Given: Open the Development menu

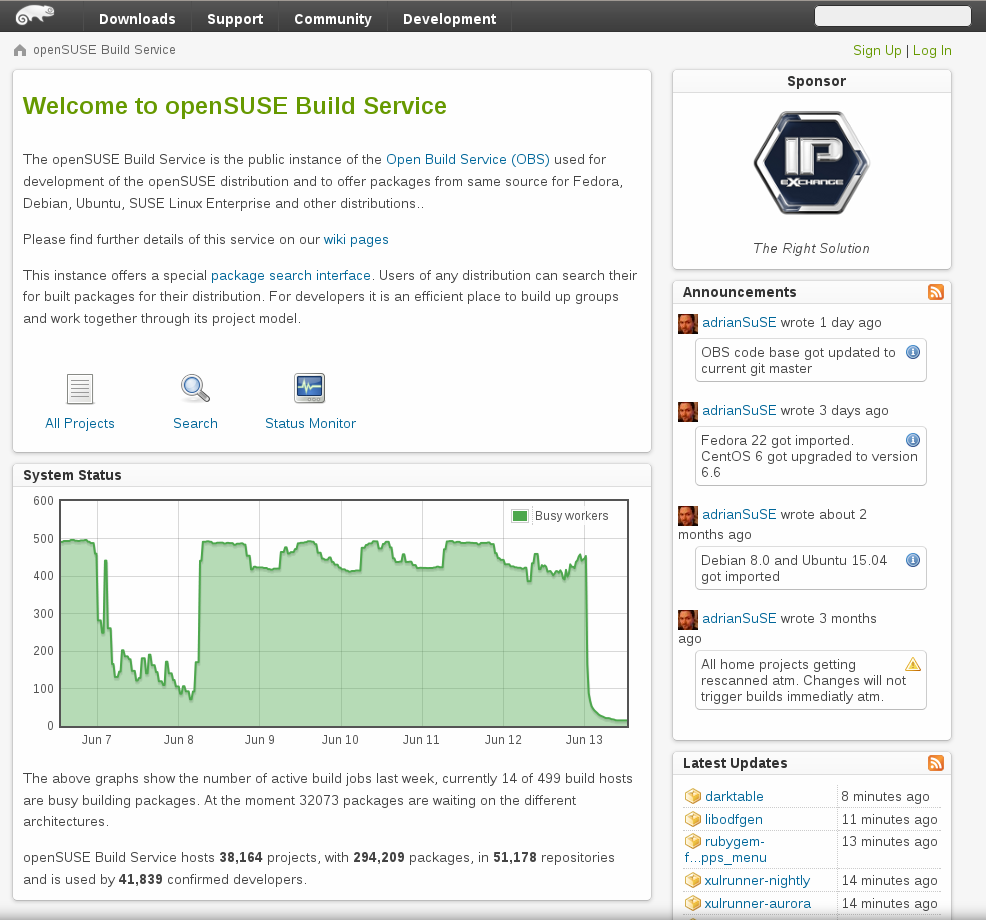Looking at the screenshot, I should tap(450, 19).
